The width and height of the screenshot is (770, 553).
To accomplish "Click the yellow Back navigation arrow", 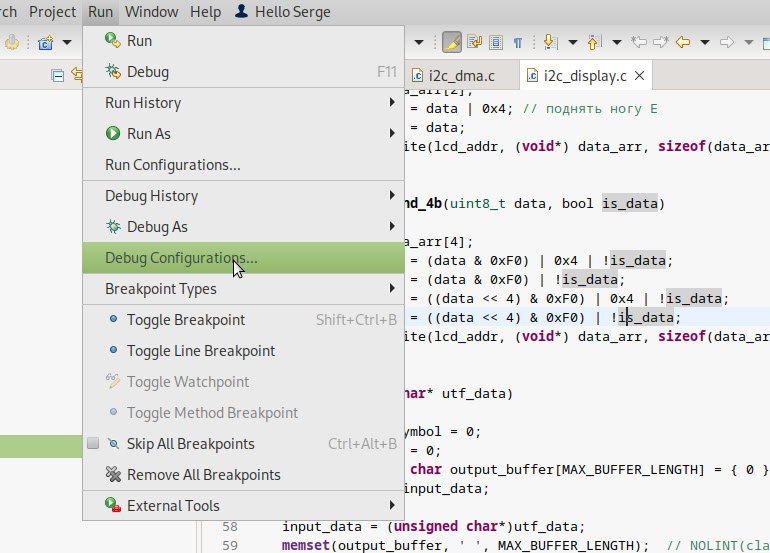I will [x=683, y=42].
